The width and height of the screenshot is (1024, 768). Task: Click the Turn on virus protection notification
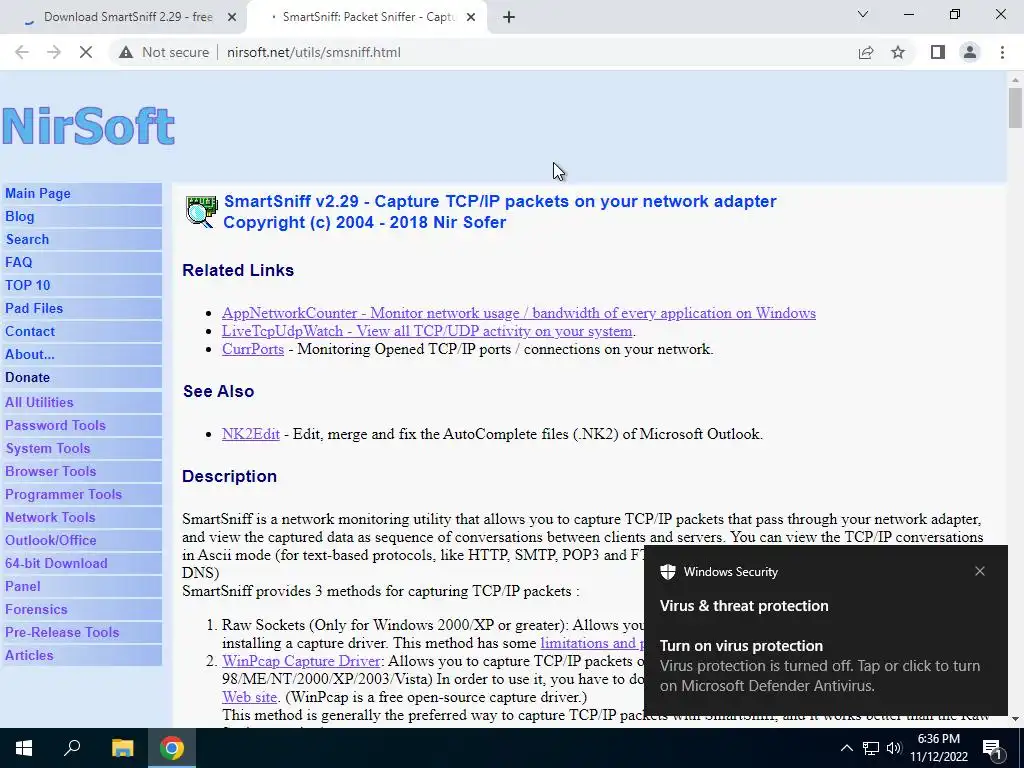(x=825, y=630)
